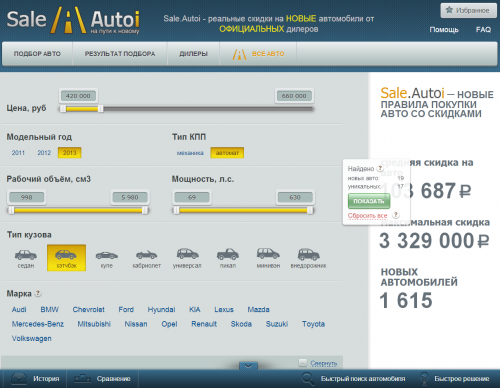The height and width of the screenshot is (388, 500).
Task: Click the Свернуть checkbox icon
Action: [303, 362]
